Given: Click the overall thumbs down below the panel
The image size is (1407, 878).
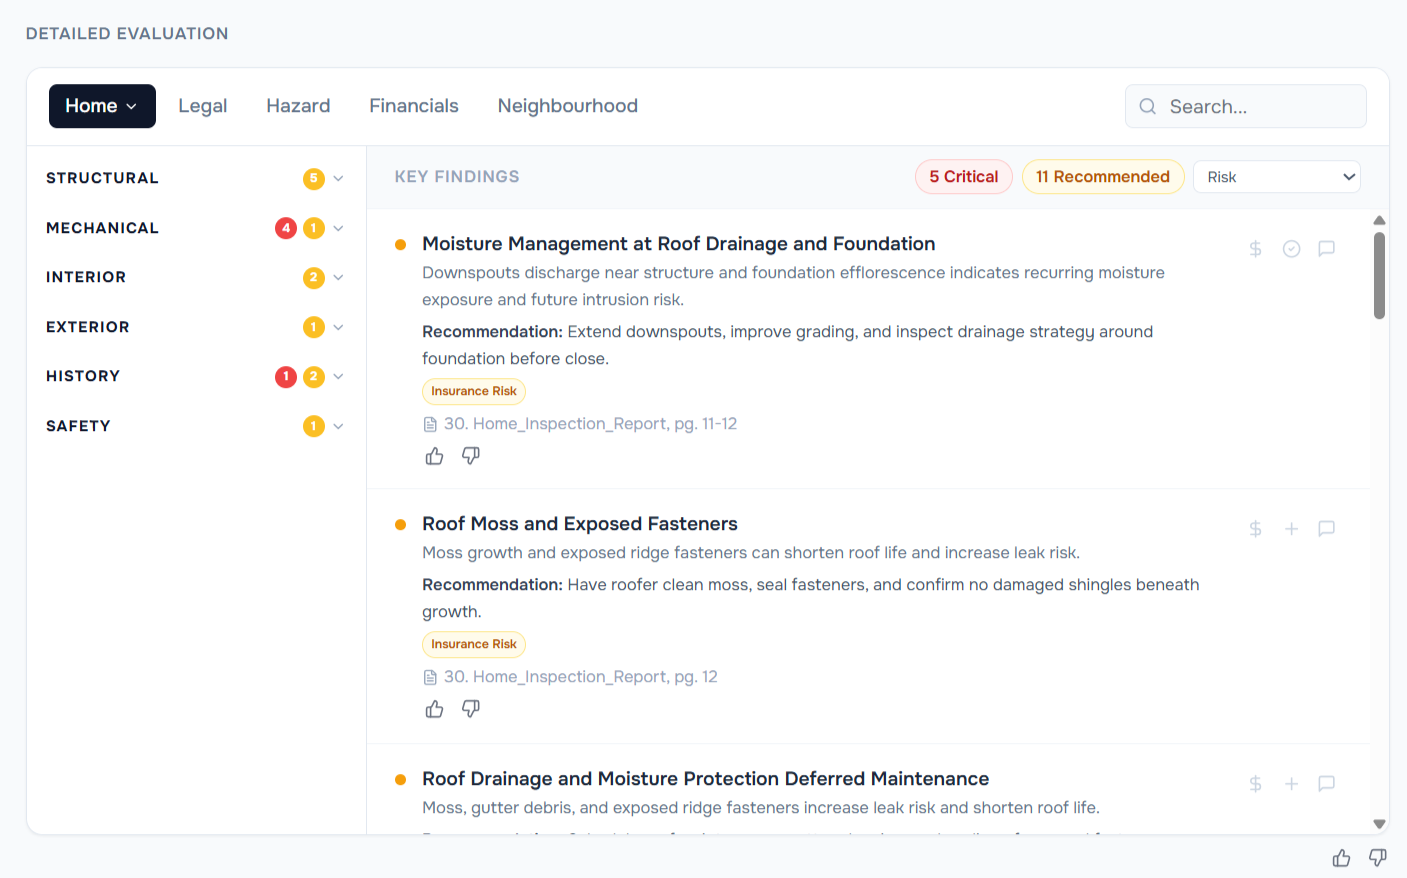Looking at the screenshot, I should coord(1378,858).
